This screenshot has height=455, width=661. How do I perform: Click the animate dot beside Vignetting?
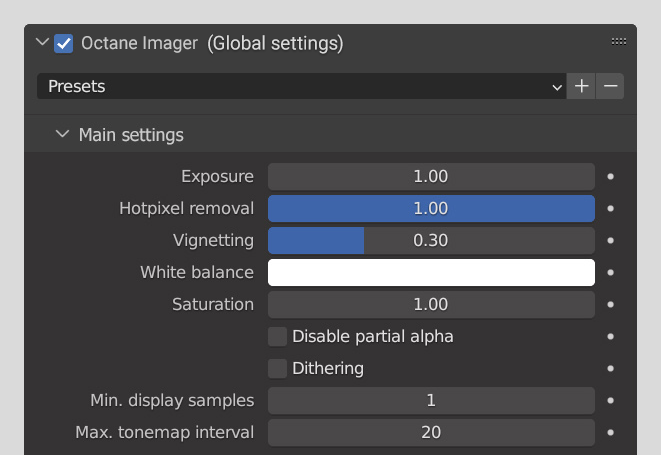click(x=610, y=241)
